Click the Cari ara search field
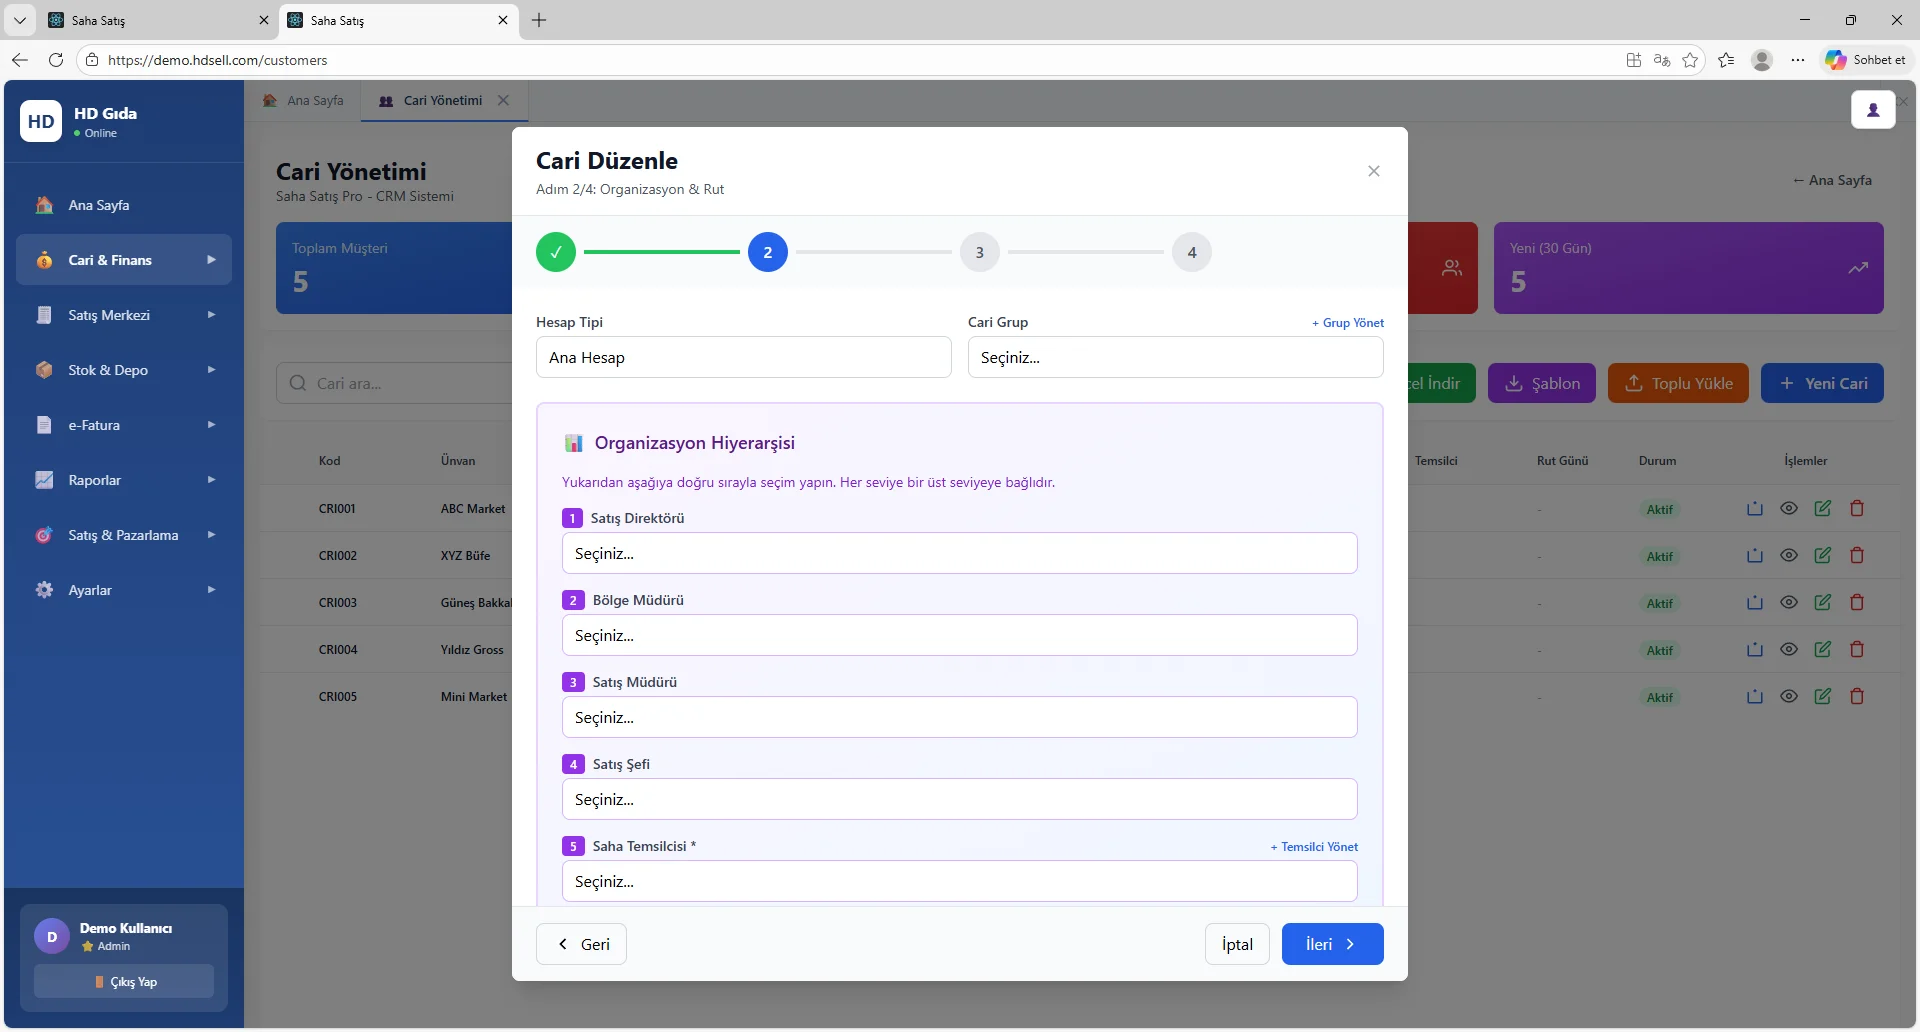 (400, 384)
